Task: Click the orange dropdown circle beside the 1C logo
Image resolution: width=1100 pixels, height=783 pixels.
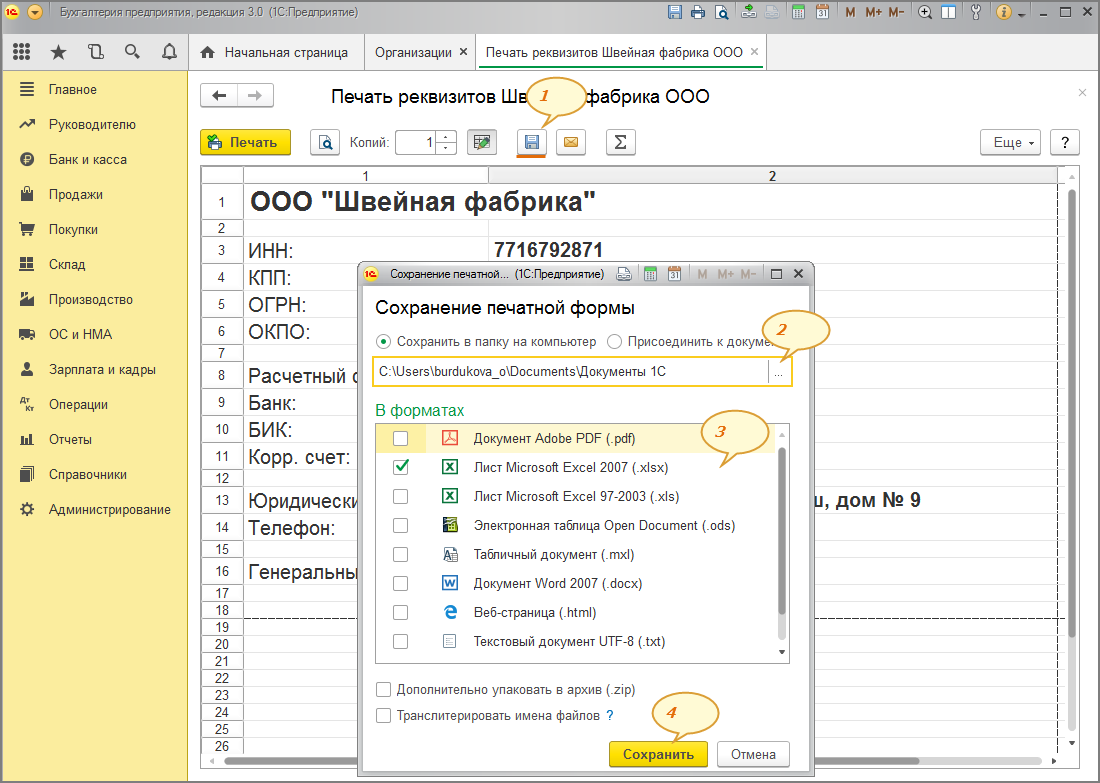Action: [x=34, y=12]
